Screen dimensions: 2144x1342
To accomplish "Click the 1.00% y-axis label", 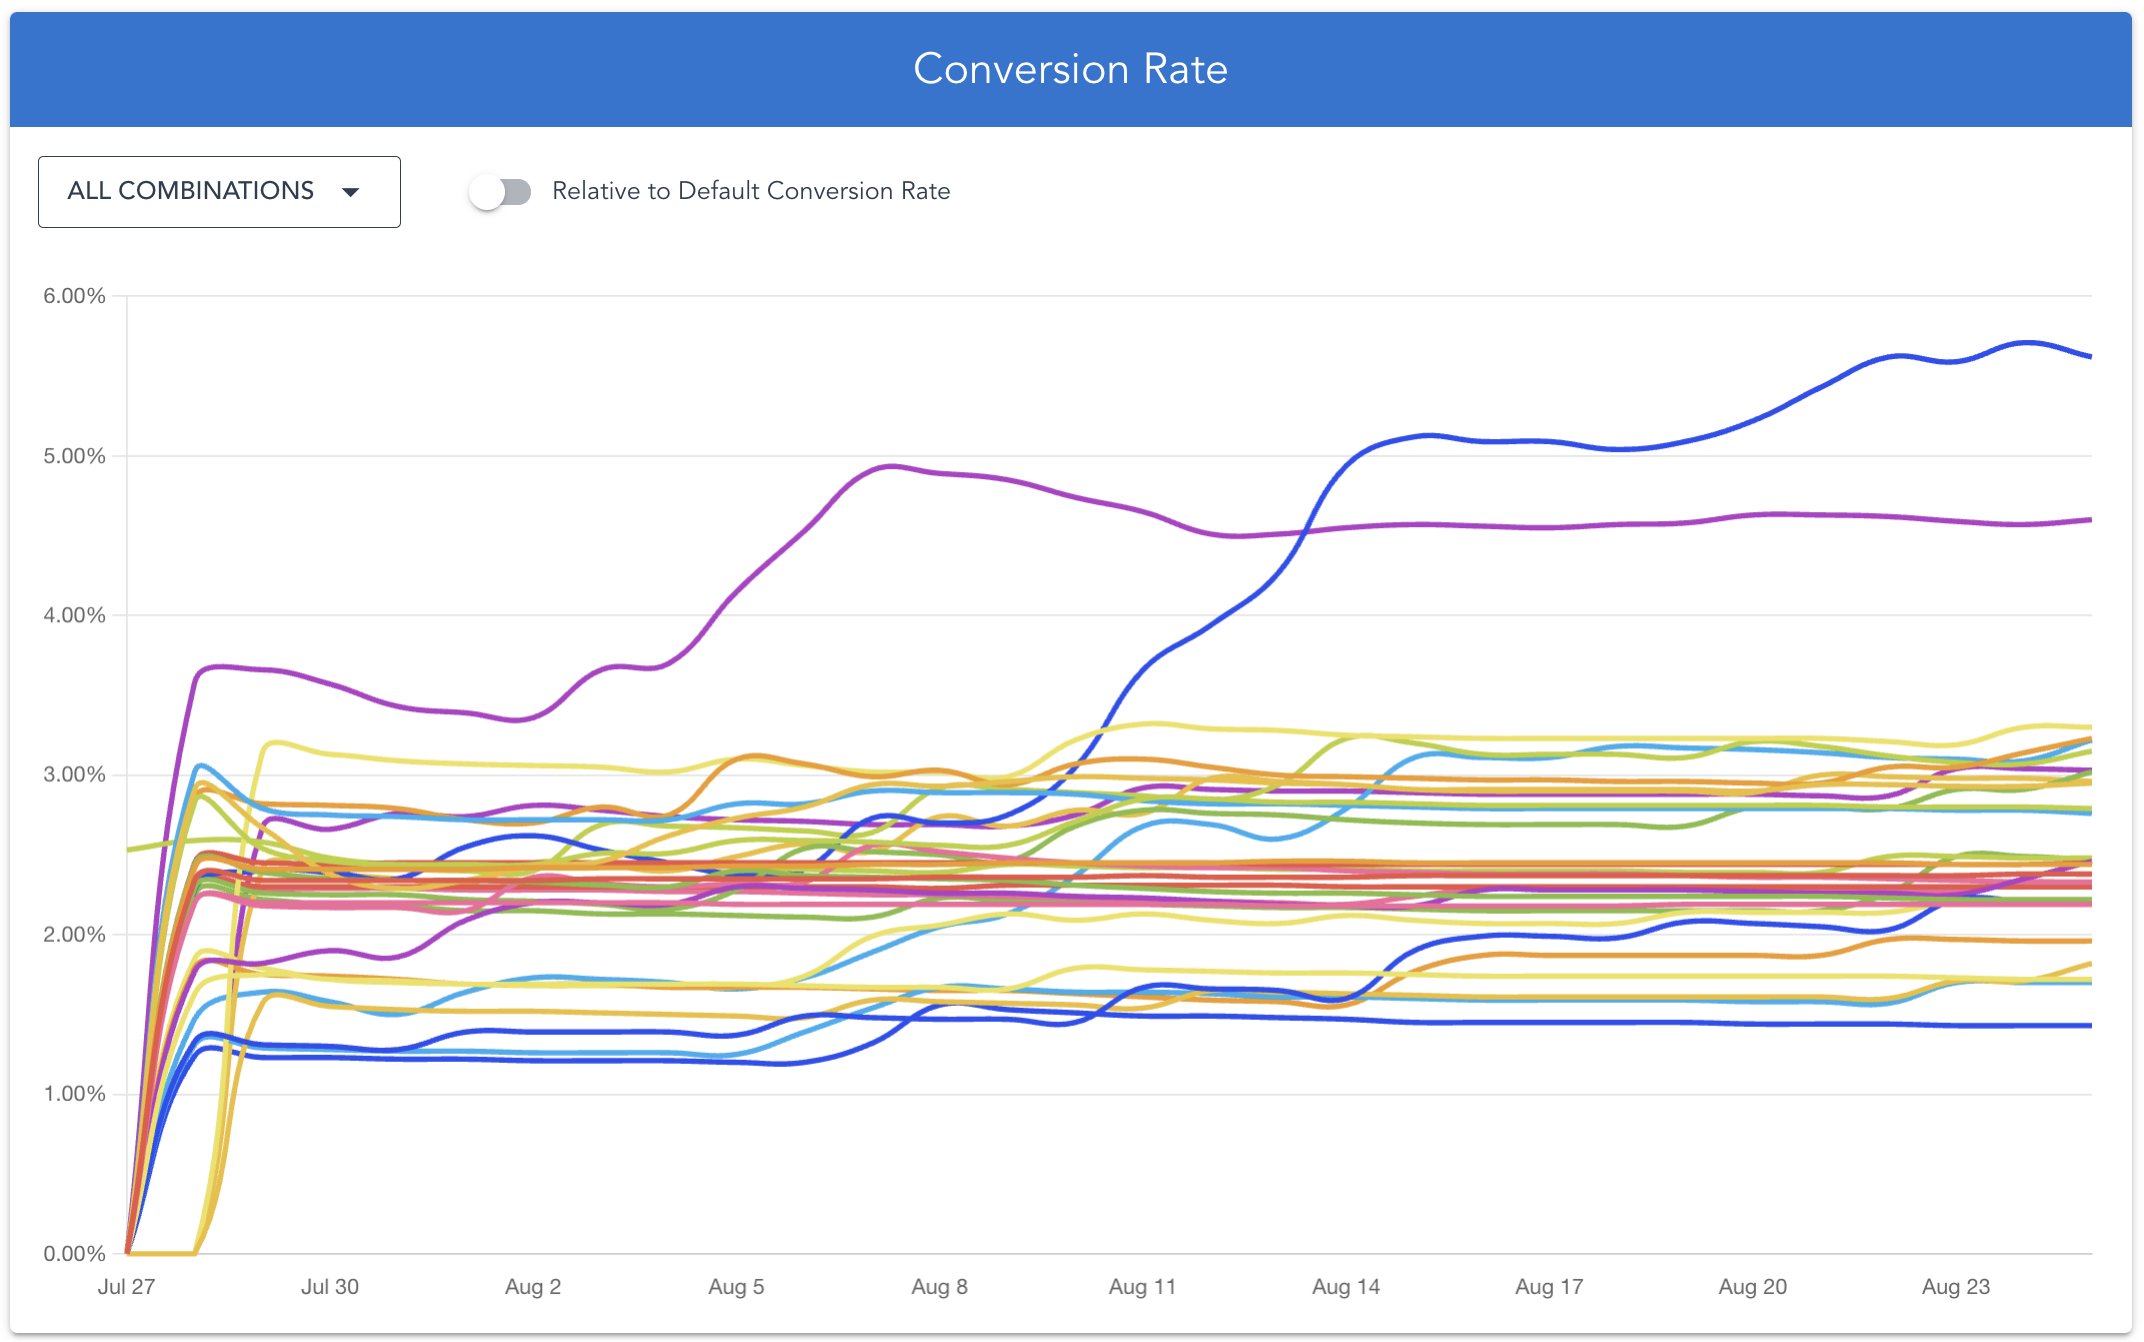I will point(74,1094).
